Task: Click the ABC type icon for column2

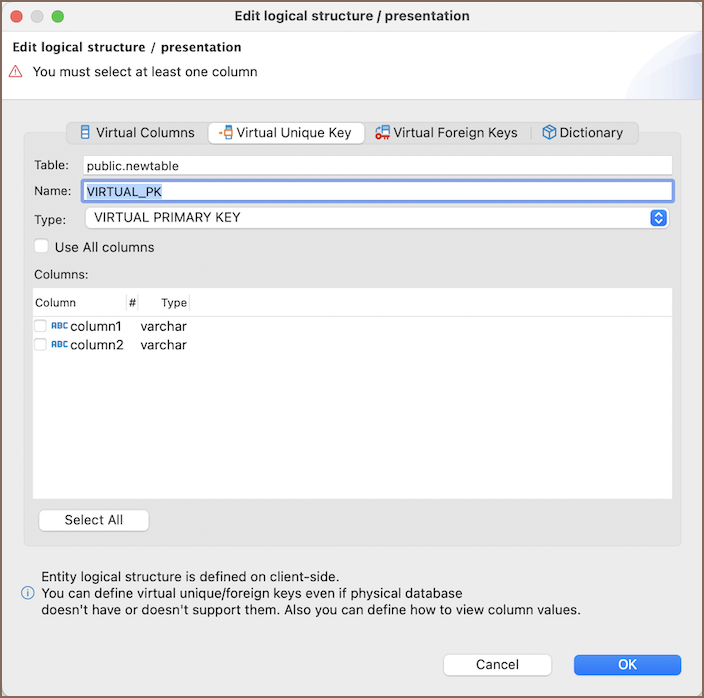Action: click(x=59, y=344)
